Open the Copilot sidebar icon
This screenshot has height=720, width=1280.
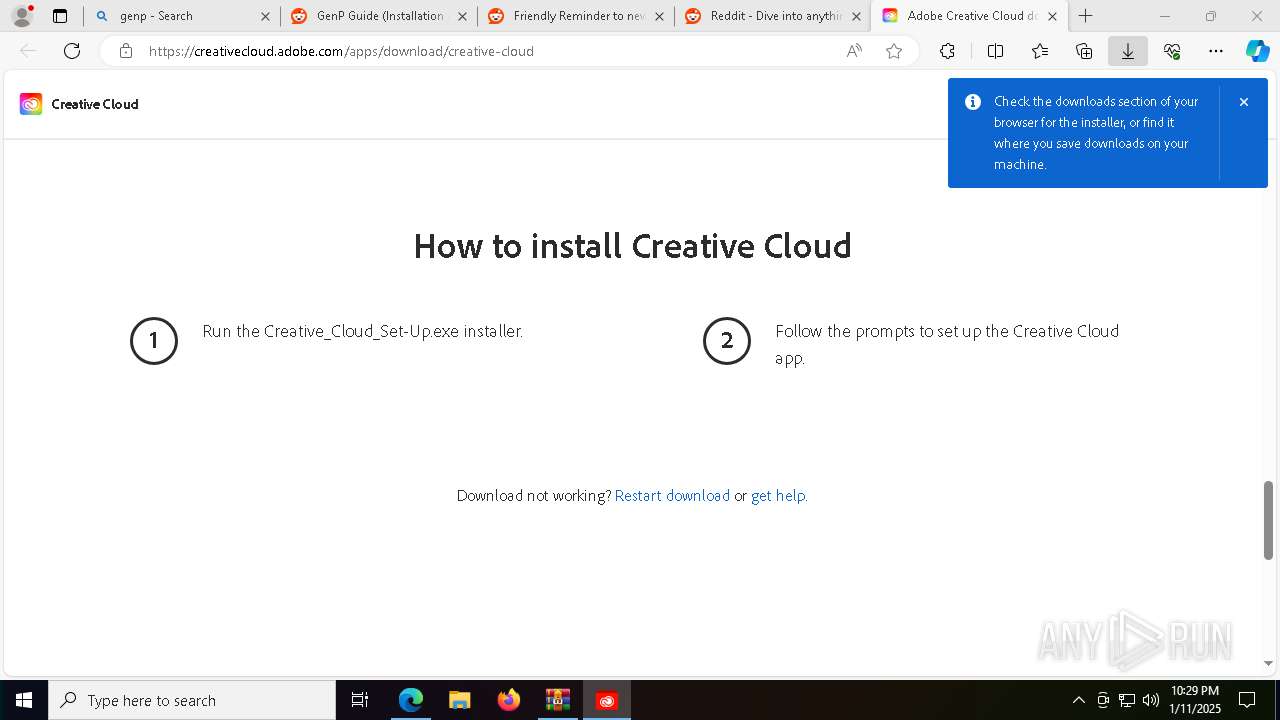[1257, 51]
